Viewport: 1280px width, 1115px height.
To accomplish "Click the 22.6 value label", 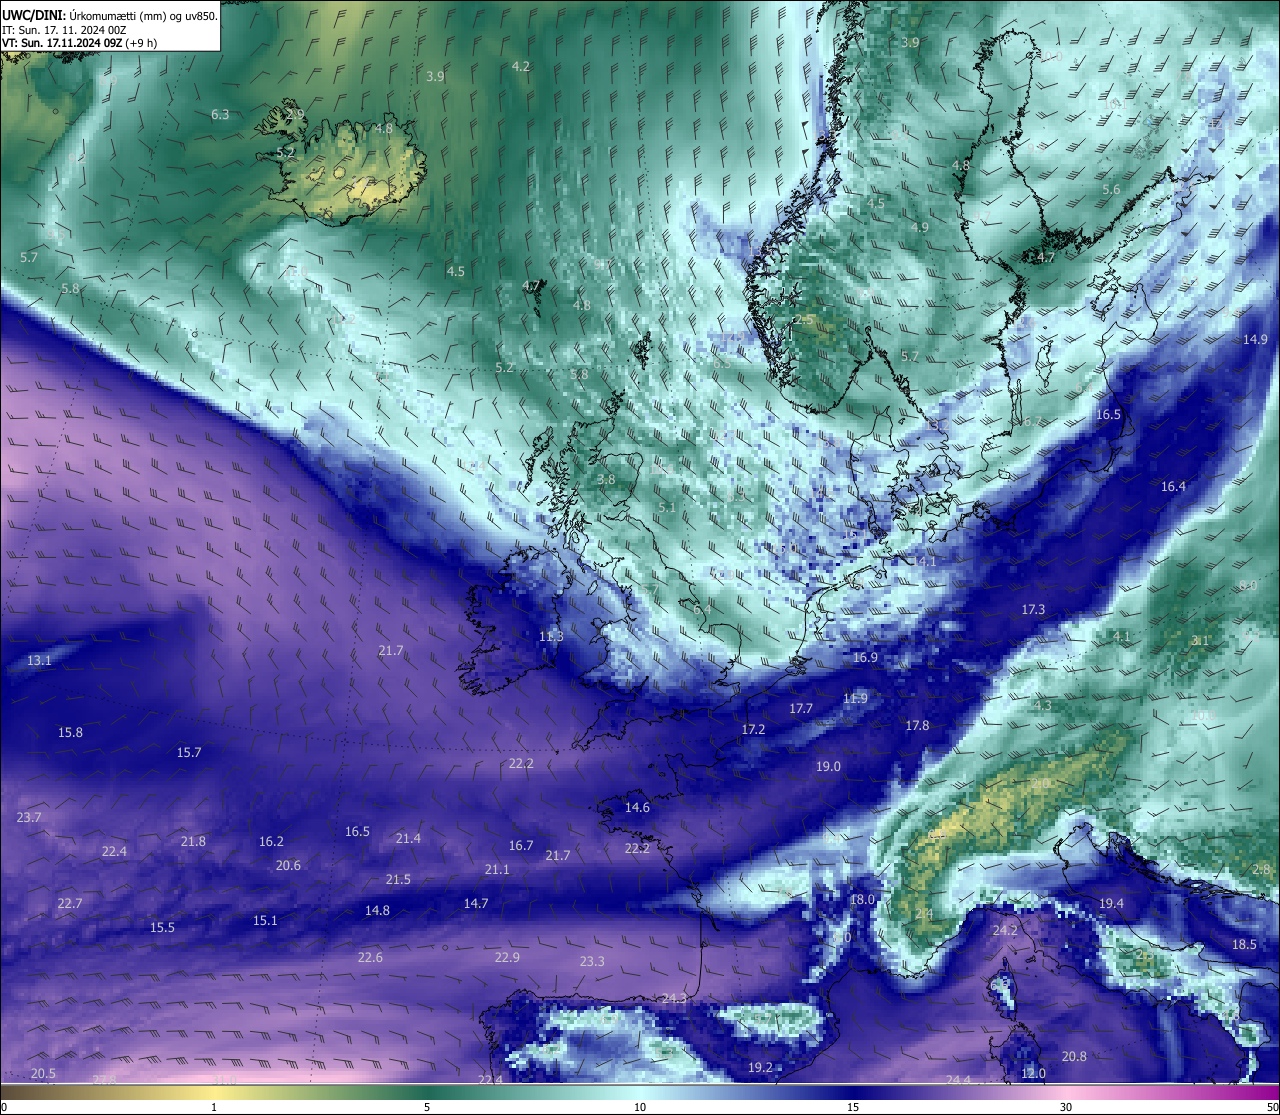I will point(370,958).
